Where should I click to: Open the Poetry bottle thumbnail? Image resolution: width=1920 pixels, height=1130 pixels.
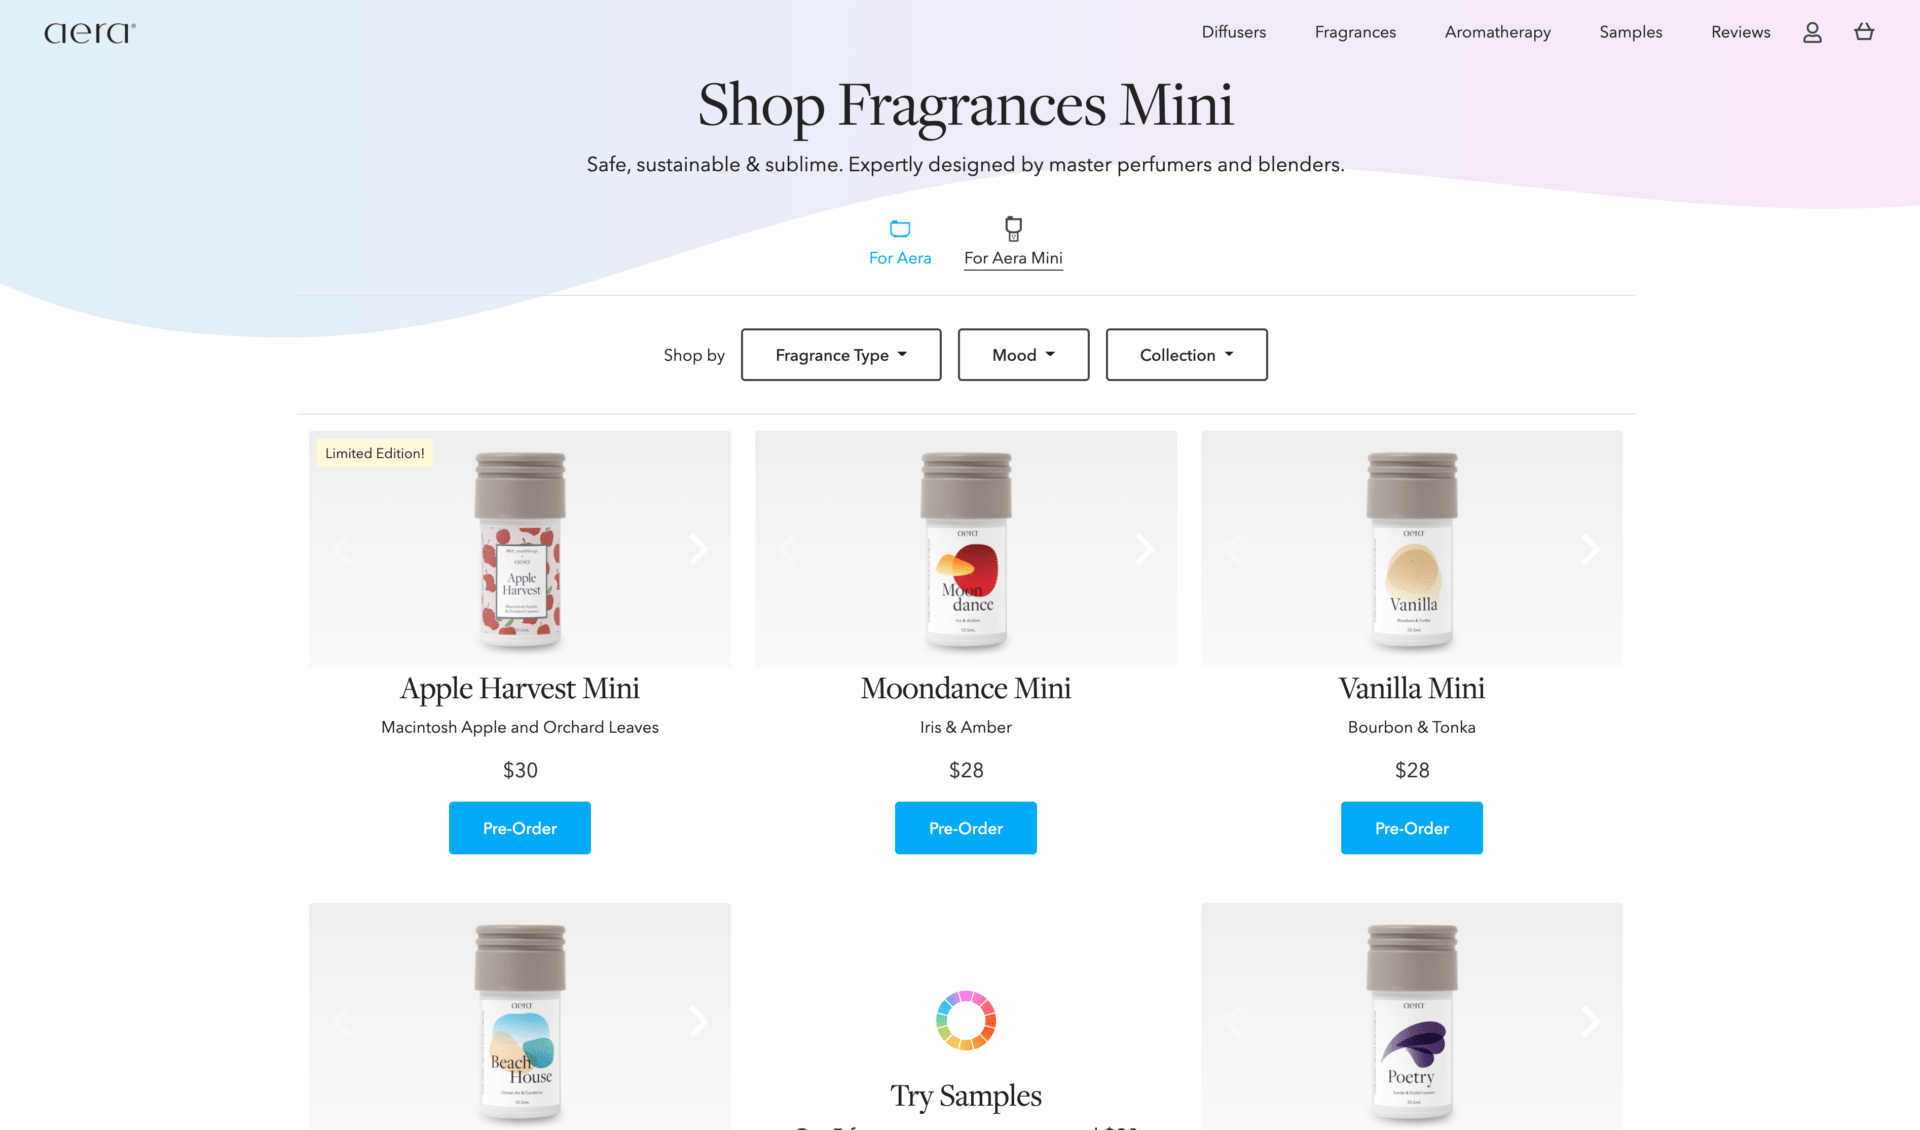point(1412,1020)
